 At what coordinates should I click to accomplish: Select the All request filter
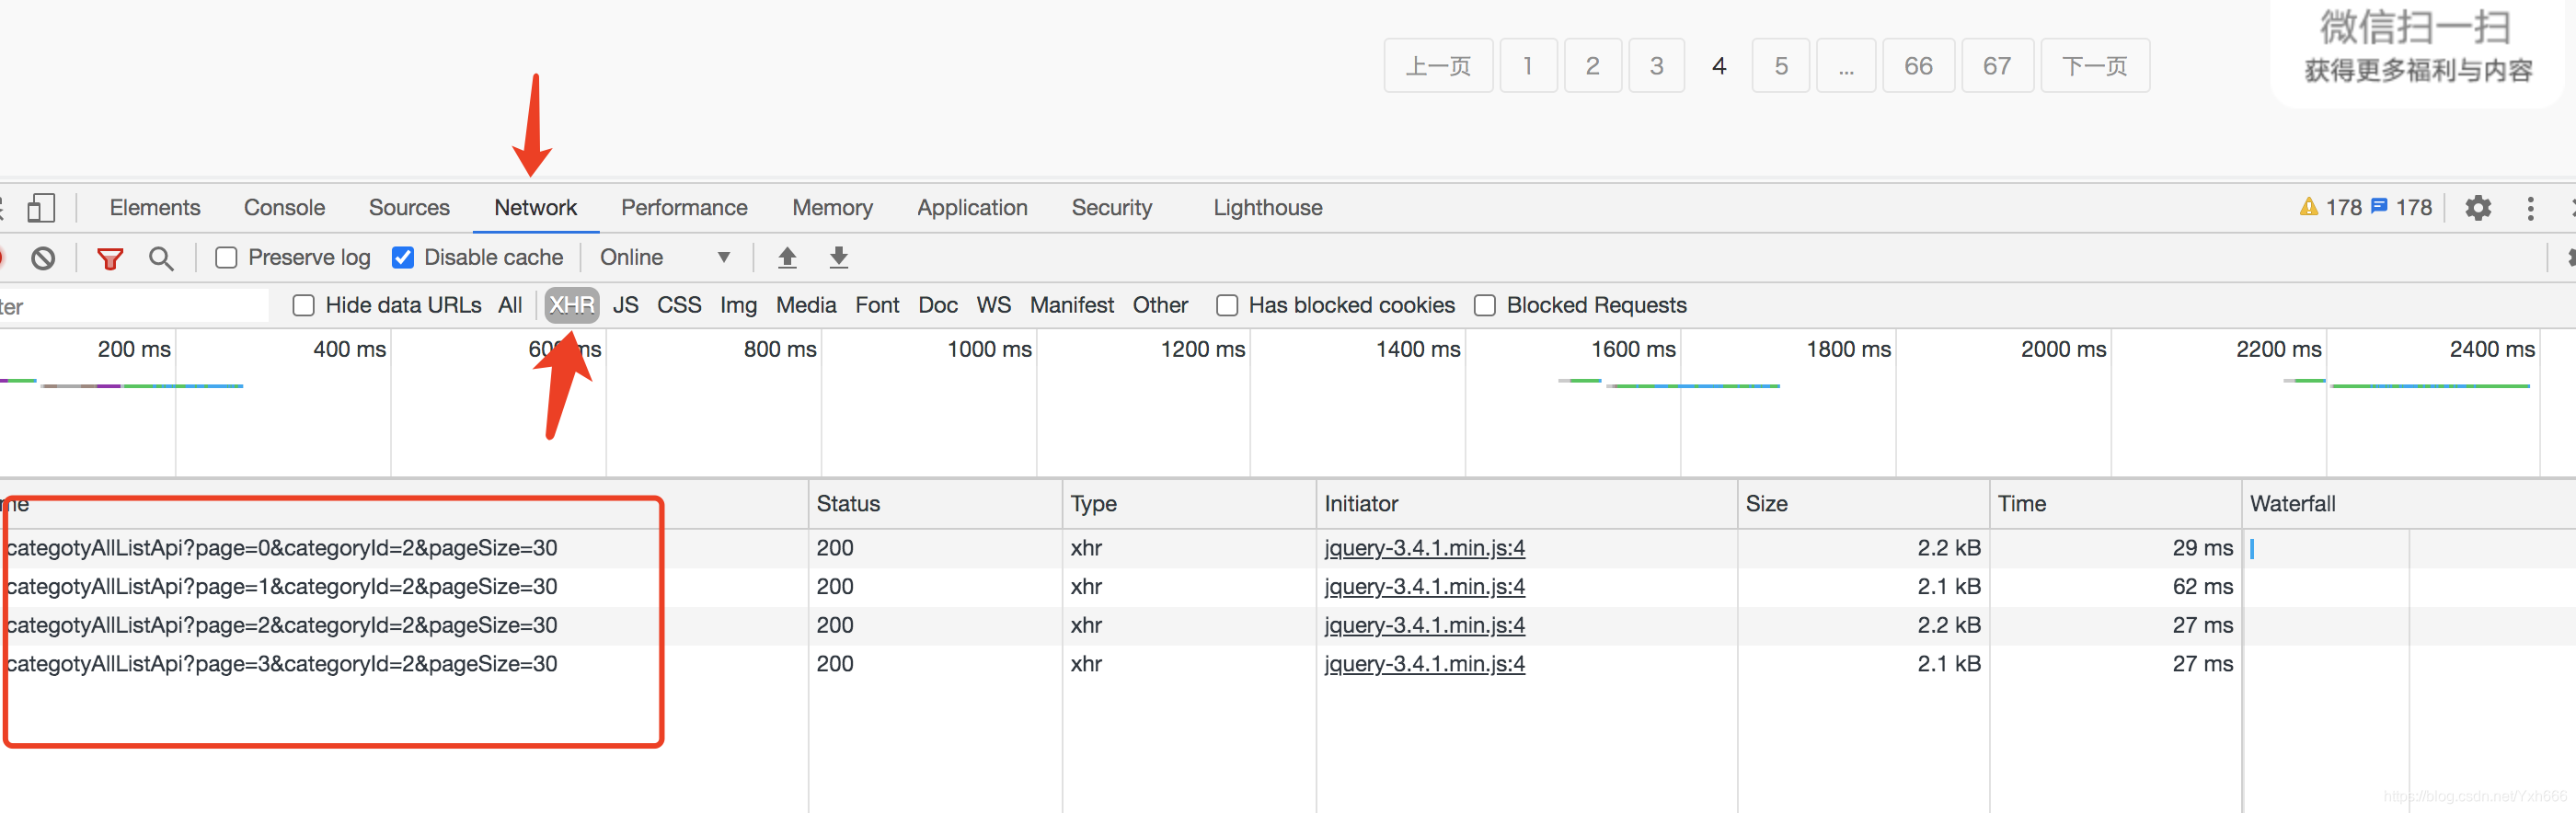tap(510, 305)
